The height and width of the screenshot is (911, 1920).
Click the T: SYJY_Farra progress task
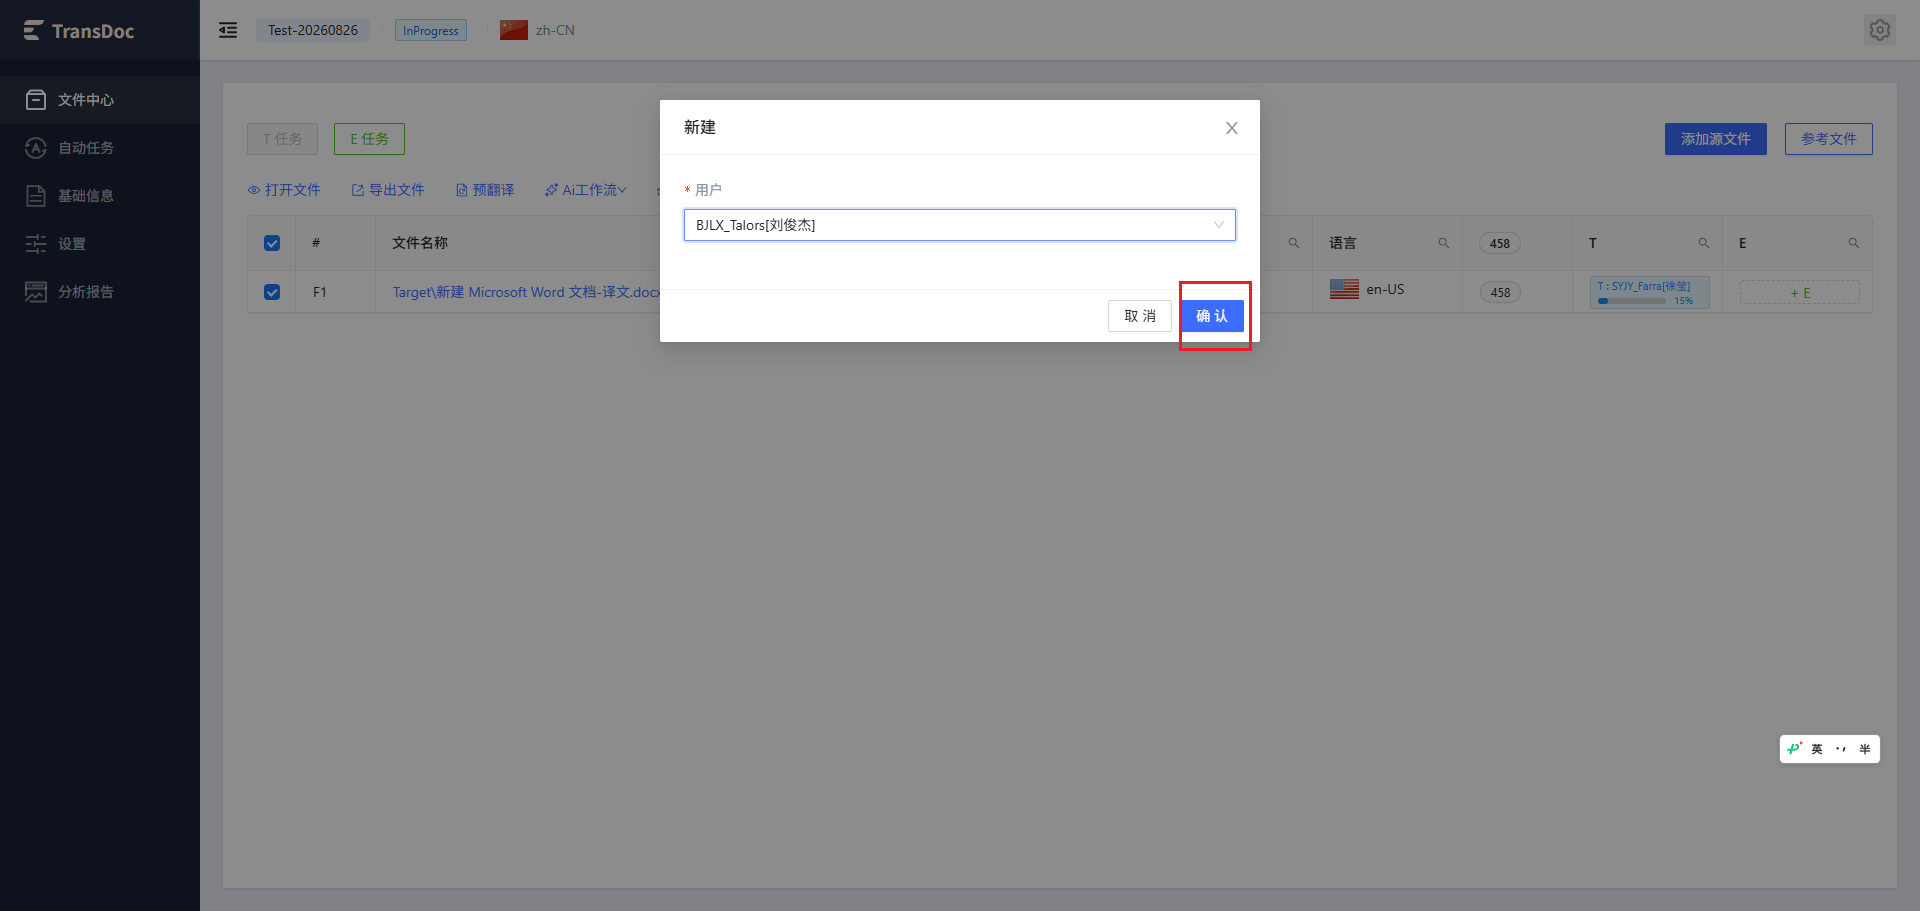click(1650, 292)
